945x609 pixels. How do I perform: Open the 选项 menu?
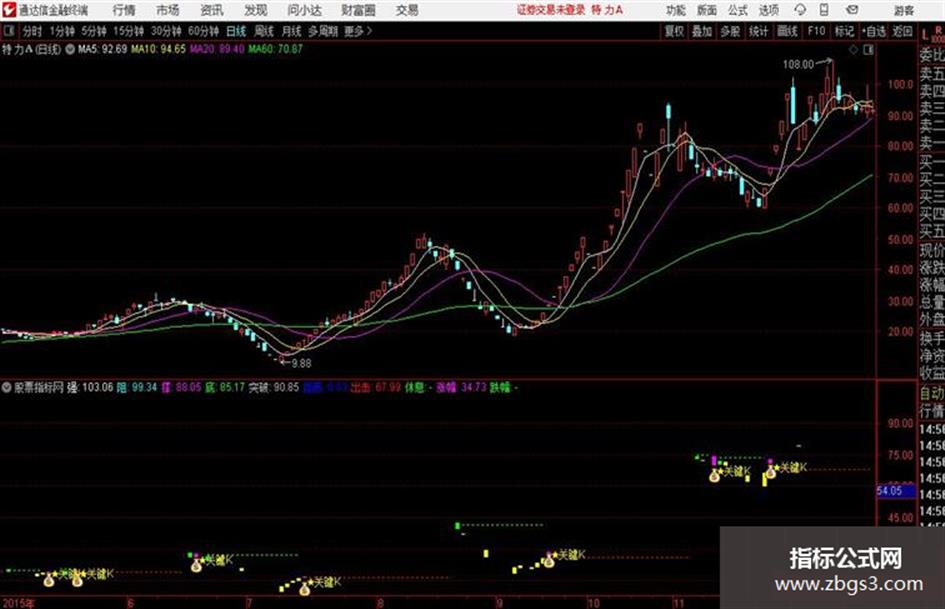pyautogui.click(x=768, y=10)
